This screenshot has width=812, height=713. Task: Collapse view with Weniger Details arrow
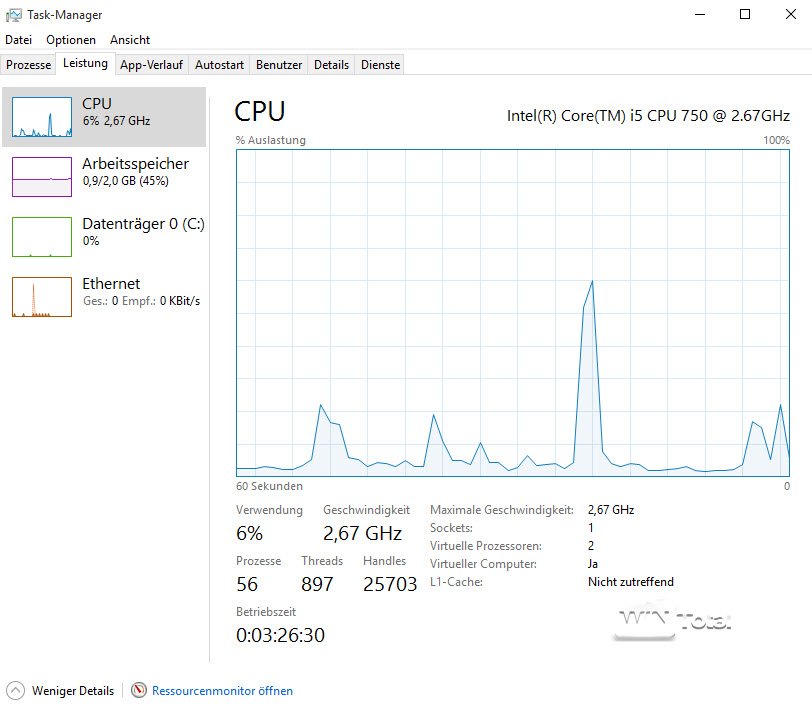click(x=16, y=690)
